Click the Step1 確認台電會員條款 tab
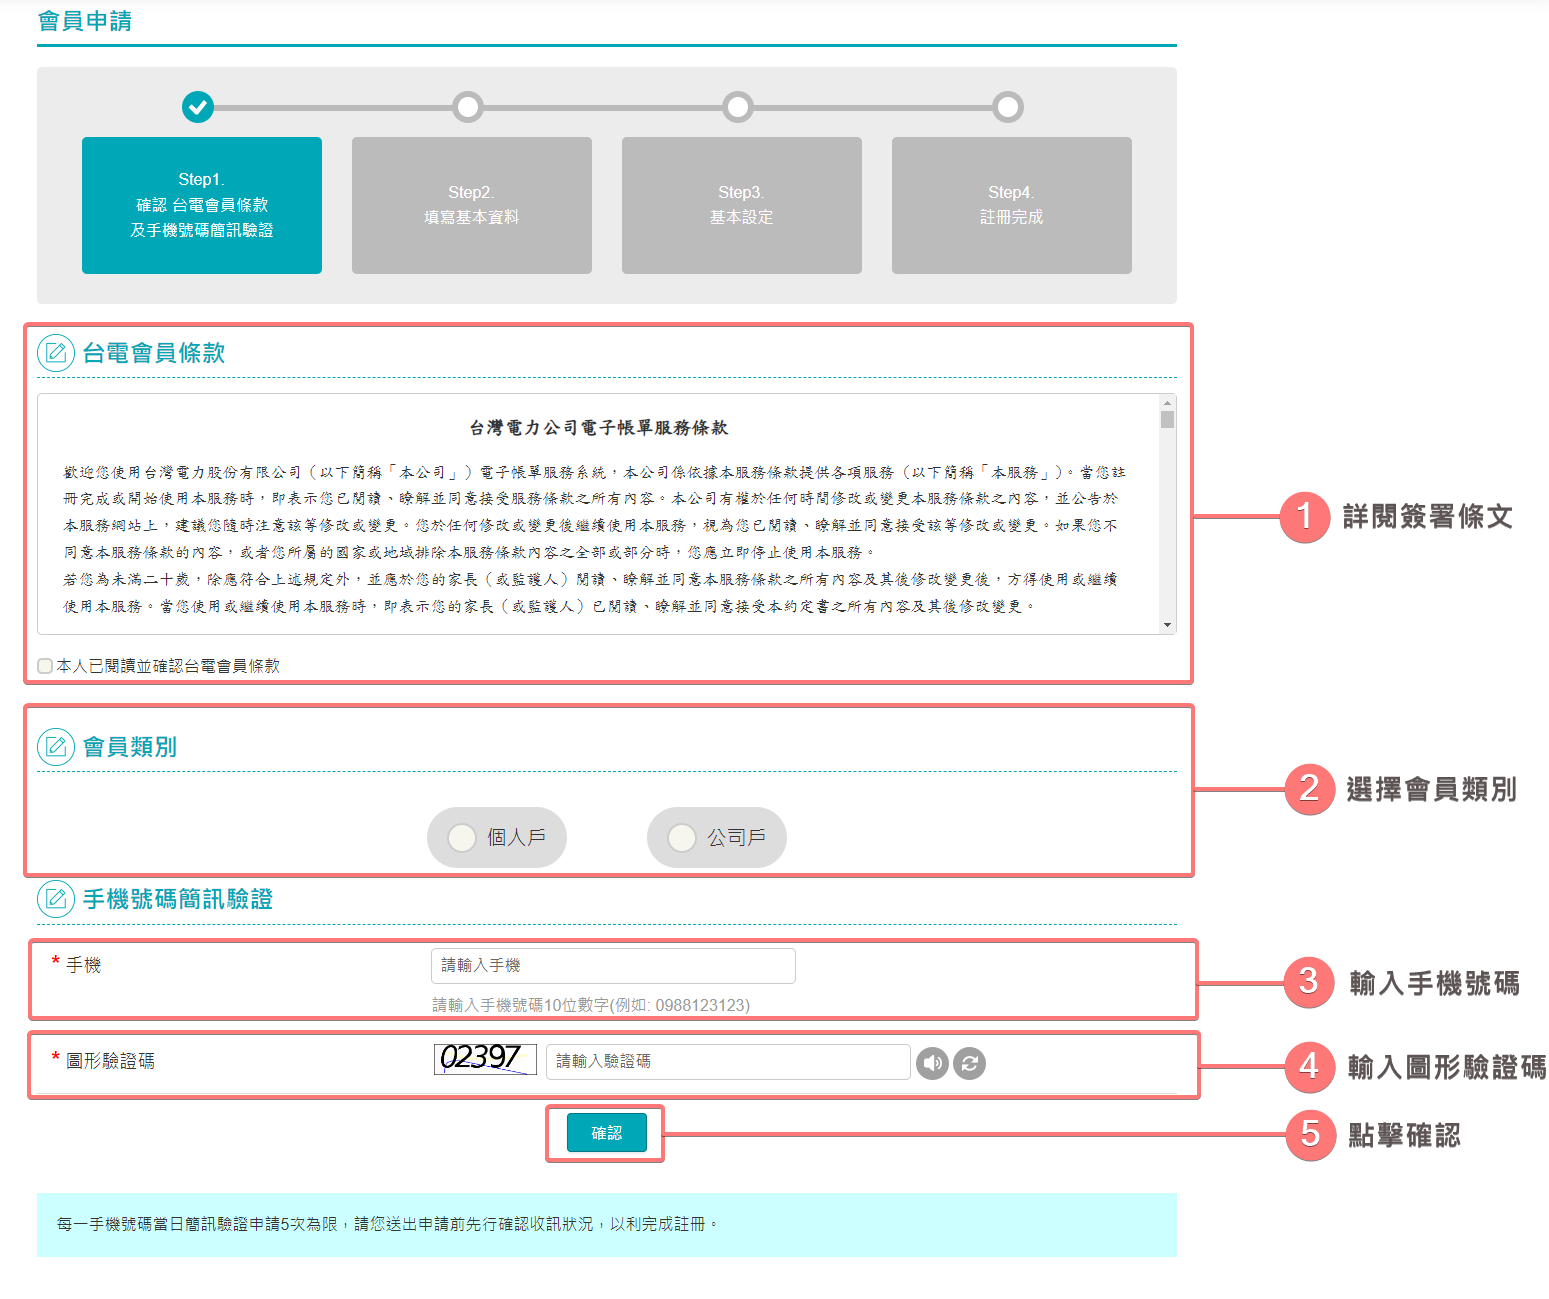The width and height of the screenshot is (1549, 1299). [202, 205]
